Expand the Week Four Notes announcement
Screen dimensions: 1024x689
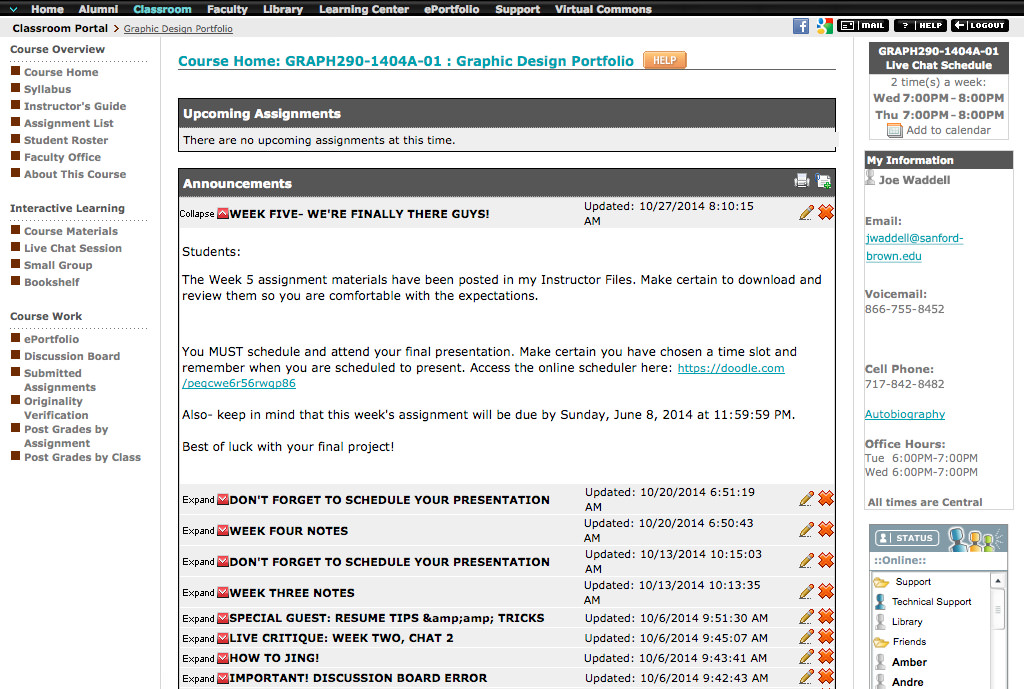[x=198, y=531]
